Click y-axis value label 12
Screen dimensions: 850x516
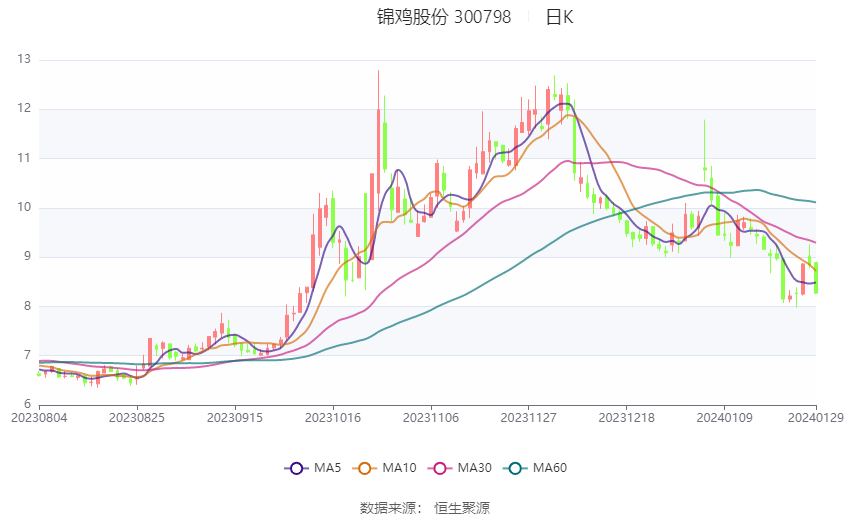[x=24, y=108]
